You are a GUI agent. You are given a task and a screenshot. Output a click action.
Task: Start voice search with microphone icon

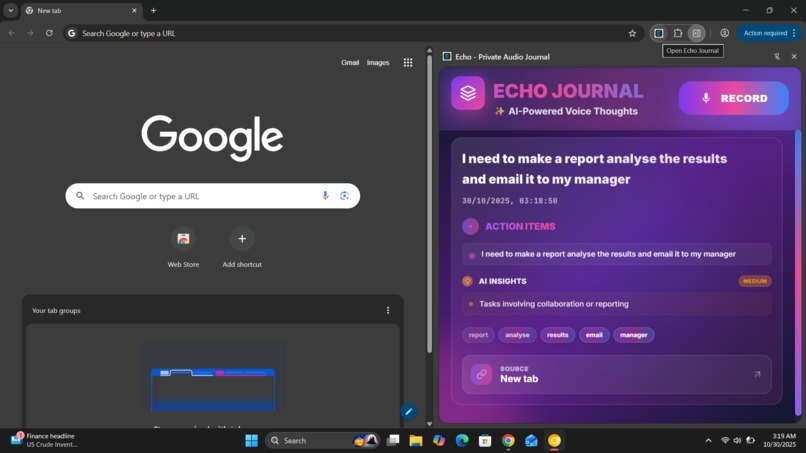(x=325, y=195)
